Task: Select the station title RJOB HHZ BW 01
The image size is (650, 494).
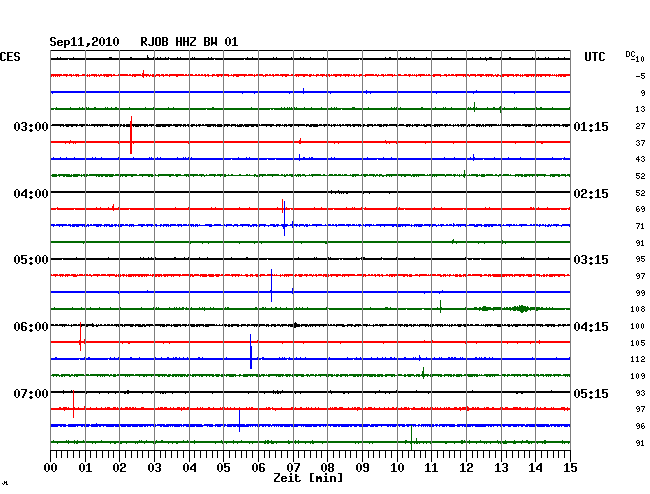Action: [x=189, y=42]
